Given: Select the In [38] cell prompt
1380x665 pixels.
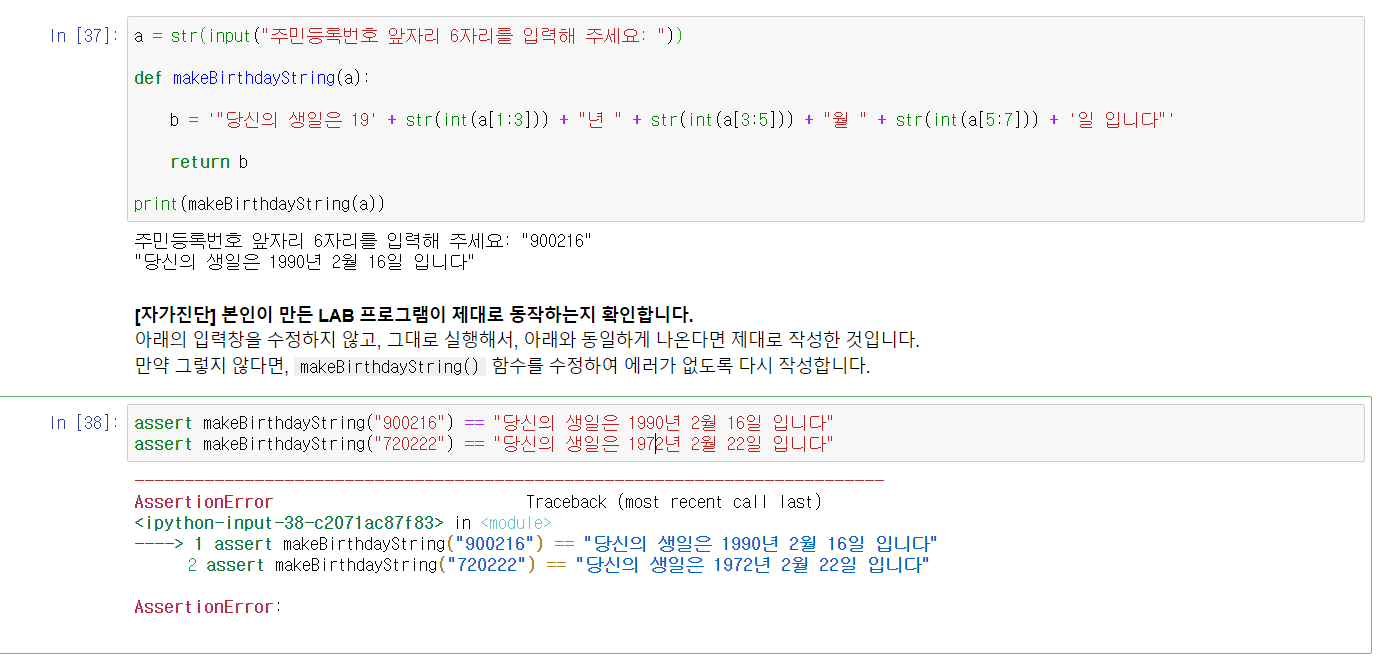Looking at the screenshot, I should (84, 423).
